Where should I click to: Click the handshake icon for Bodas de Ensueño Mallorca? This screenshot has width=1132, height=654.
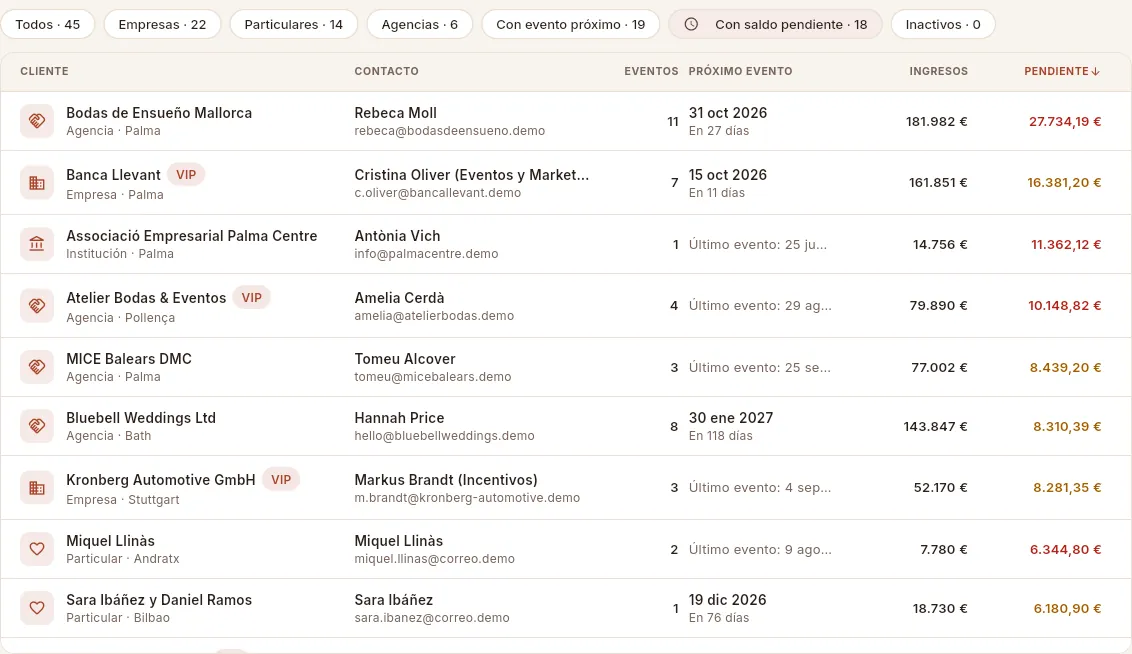click(x=37, y=121)
